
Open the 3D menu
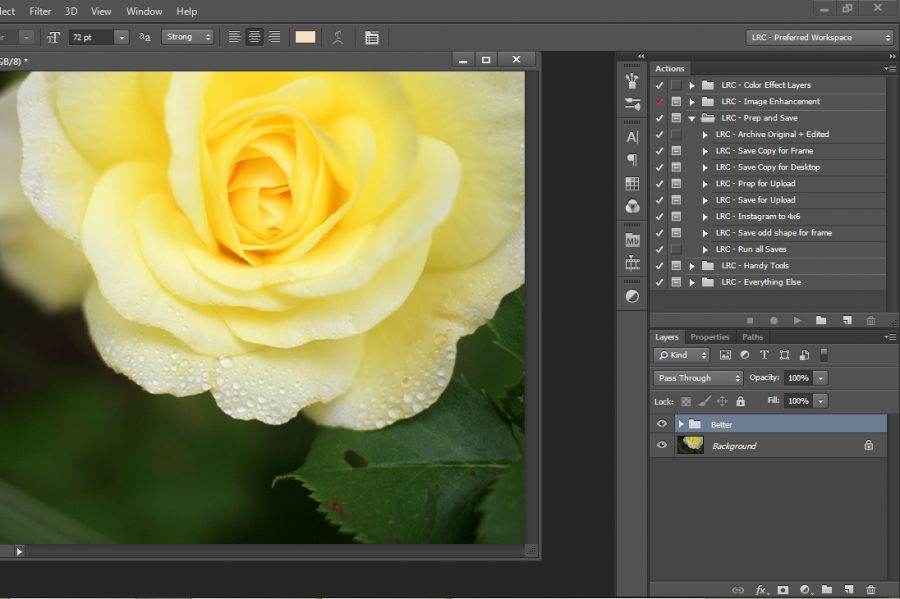71,11
